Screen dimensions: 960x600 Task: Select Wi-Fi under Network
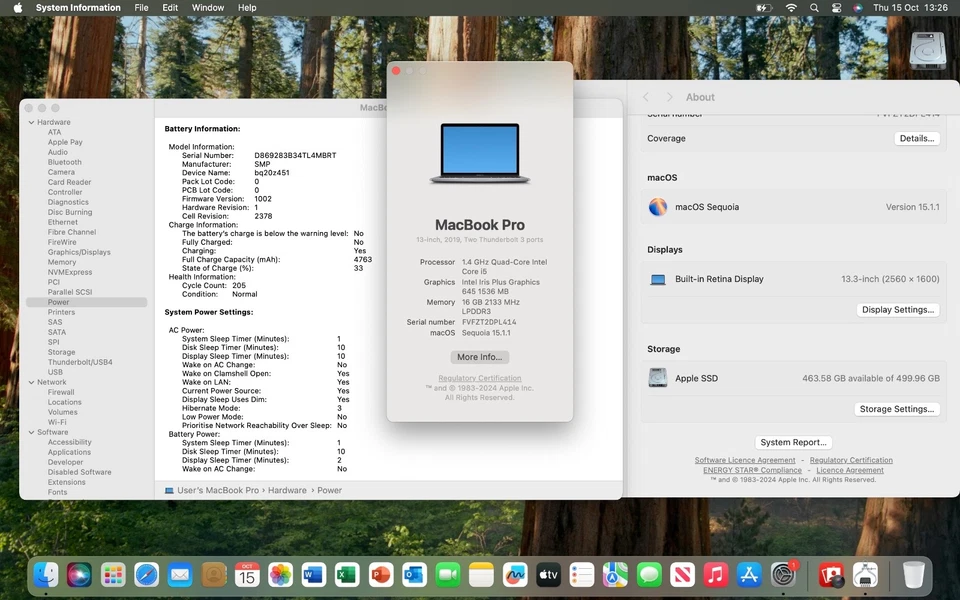click(57, 422)
